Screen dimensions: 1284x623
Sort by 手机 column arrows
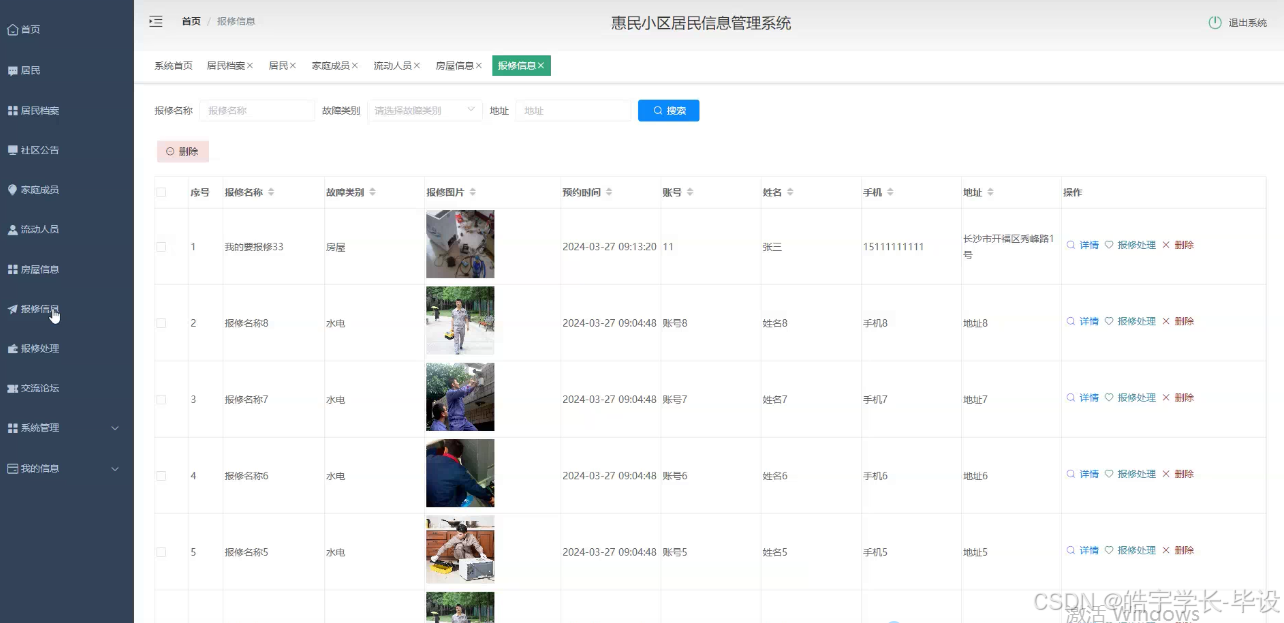(890, 192)
